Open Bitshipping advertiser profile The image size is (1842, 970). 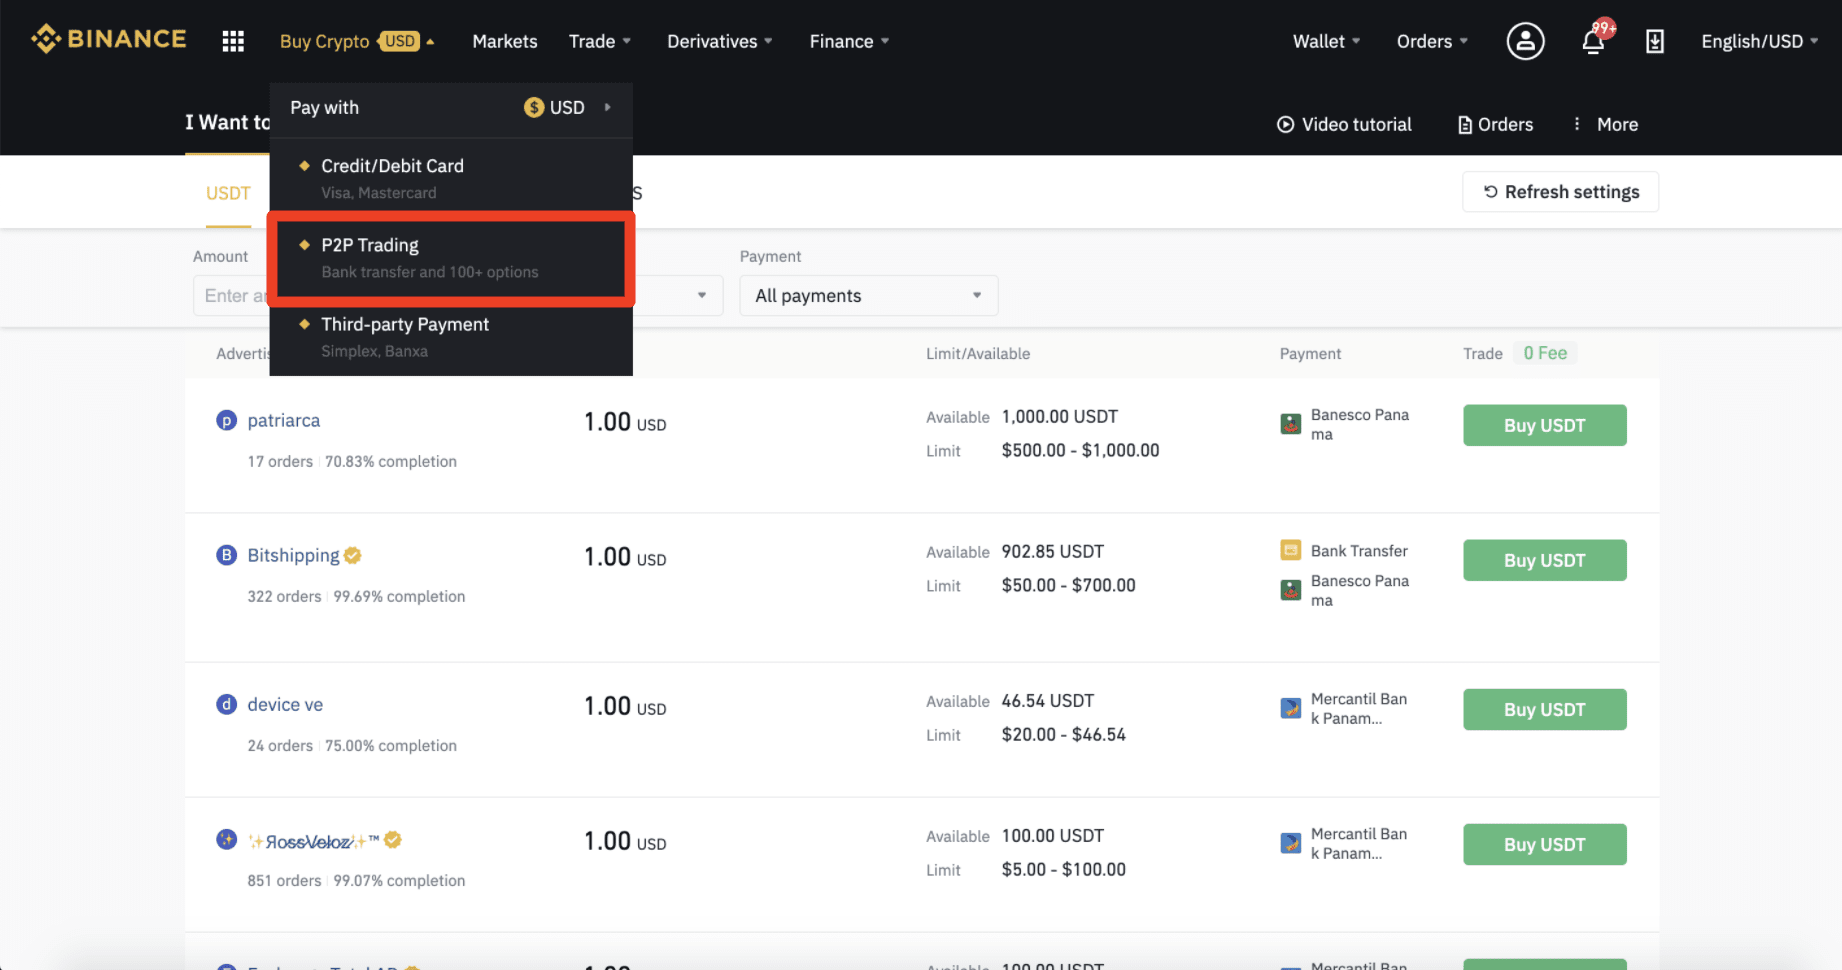click(293, 555)
